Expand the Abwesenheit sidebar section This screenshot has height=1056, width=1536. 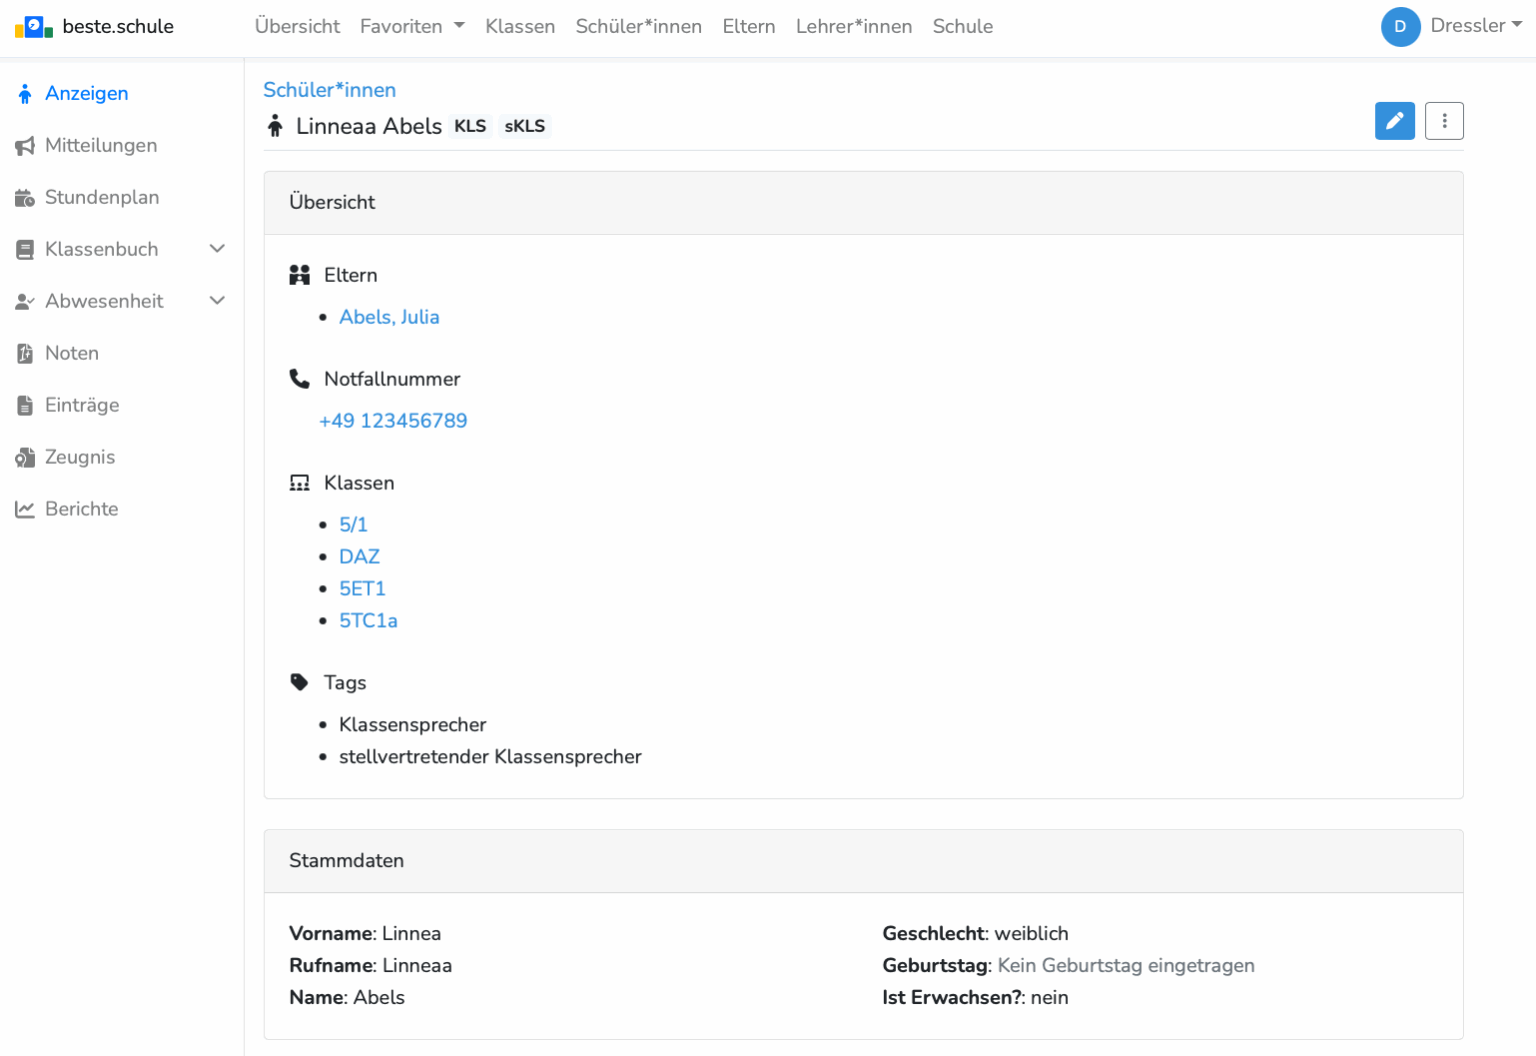217,301
